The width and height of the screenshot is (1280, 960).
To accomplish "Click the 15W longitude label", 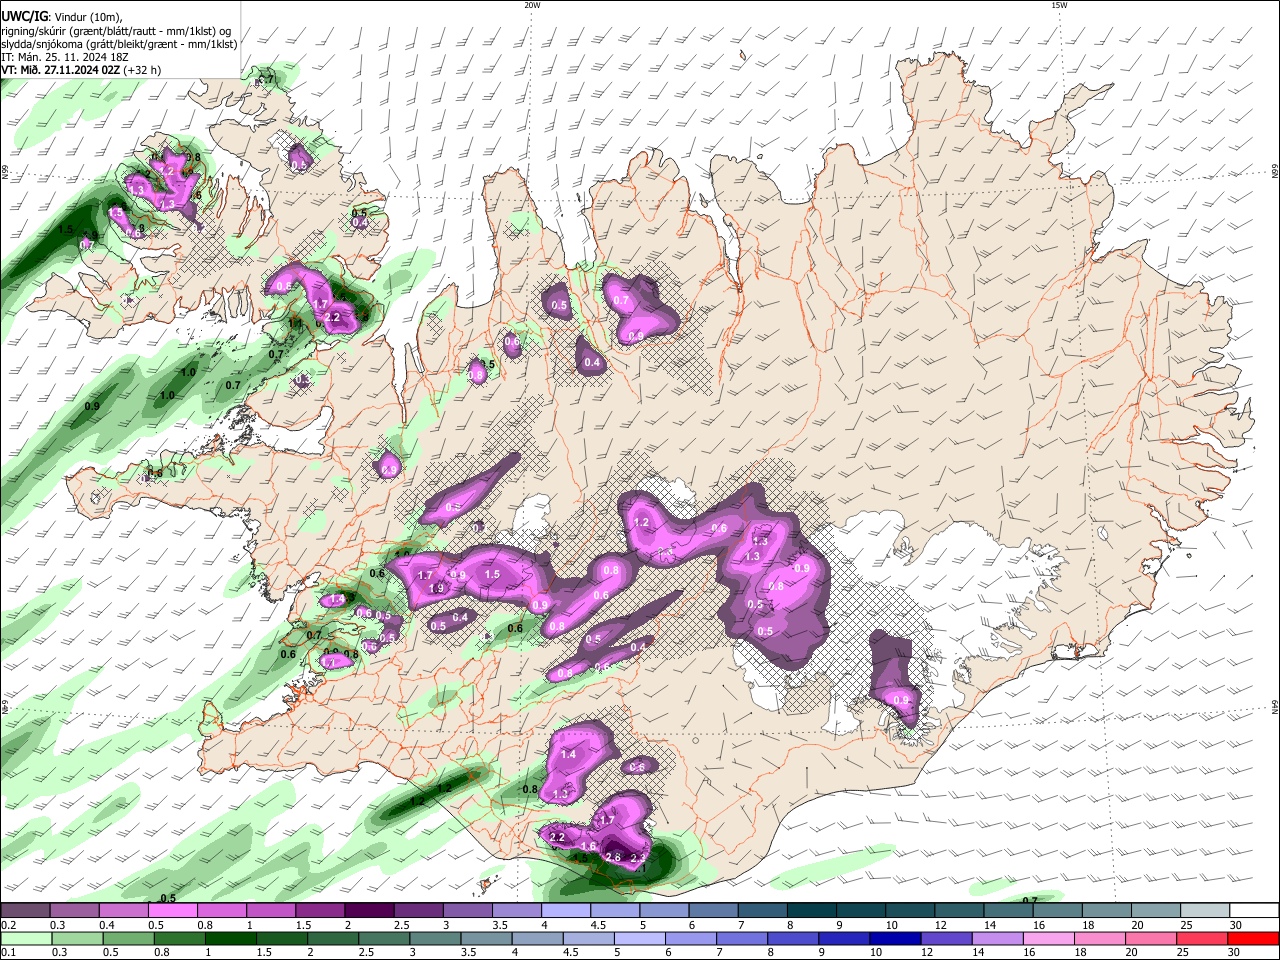I will (1059, 5).
